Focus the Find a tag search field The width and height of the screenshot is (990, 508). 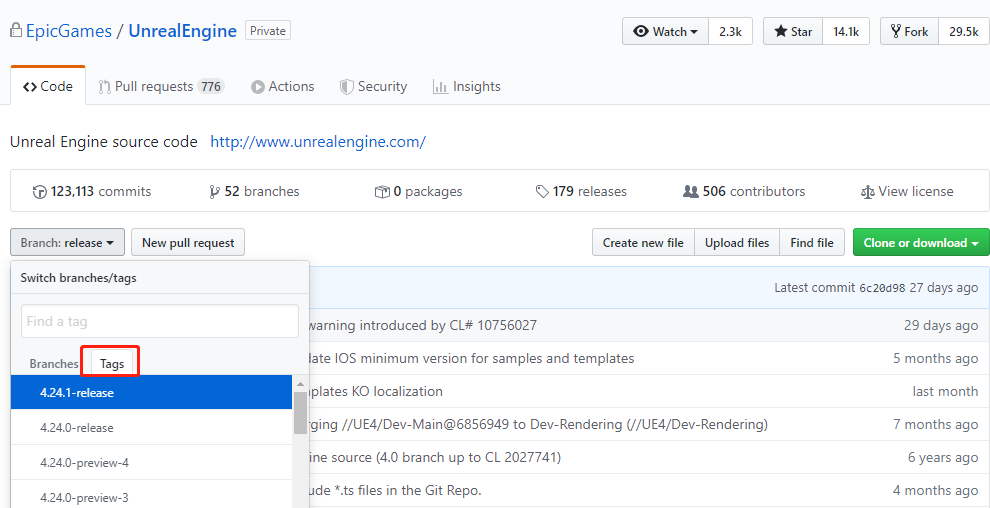(x=160, y=321)
